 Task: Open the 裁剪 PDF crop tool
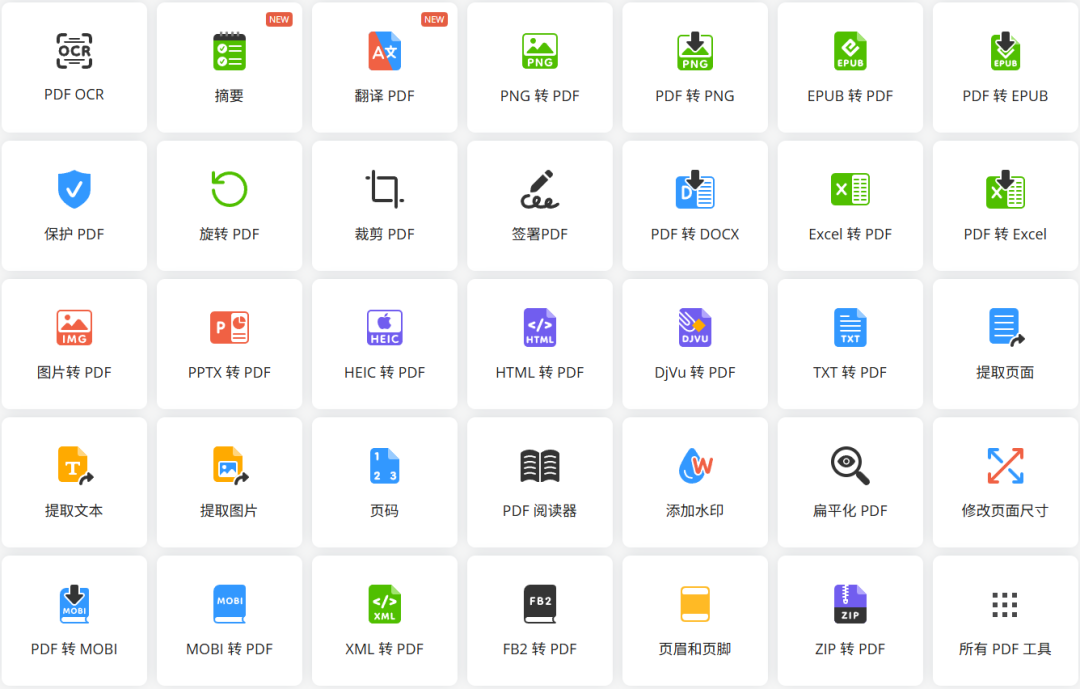tap(384, 206)
